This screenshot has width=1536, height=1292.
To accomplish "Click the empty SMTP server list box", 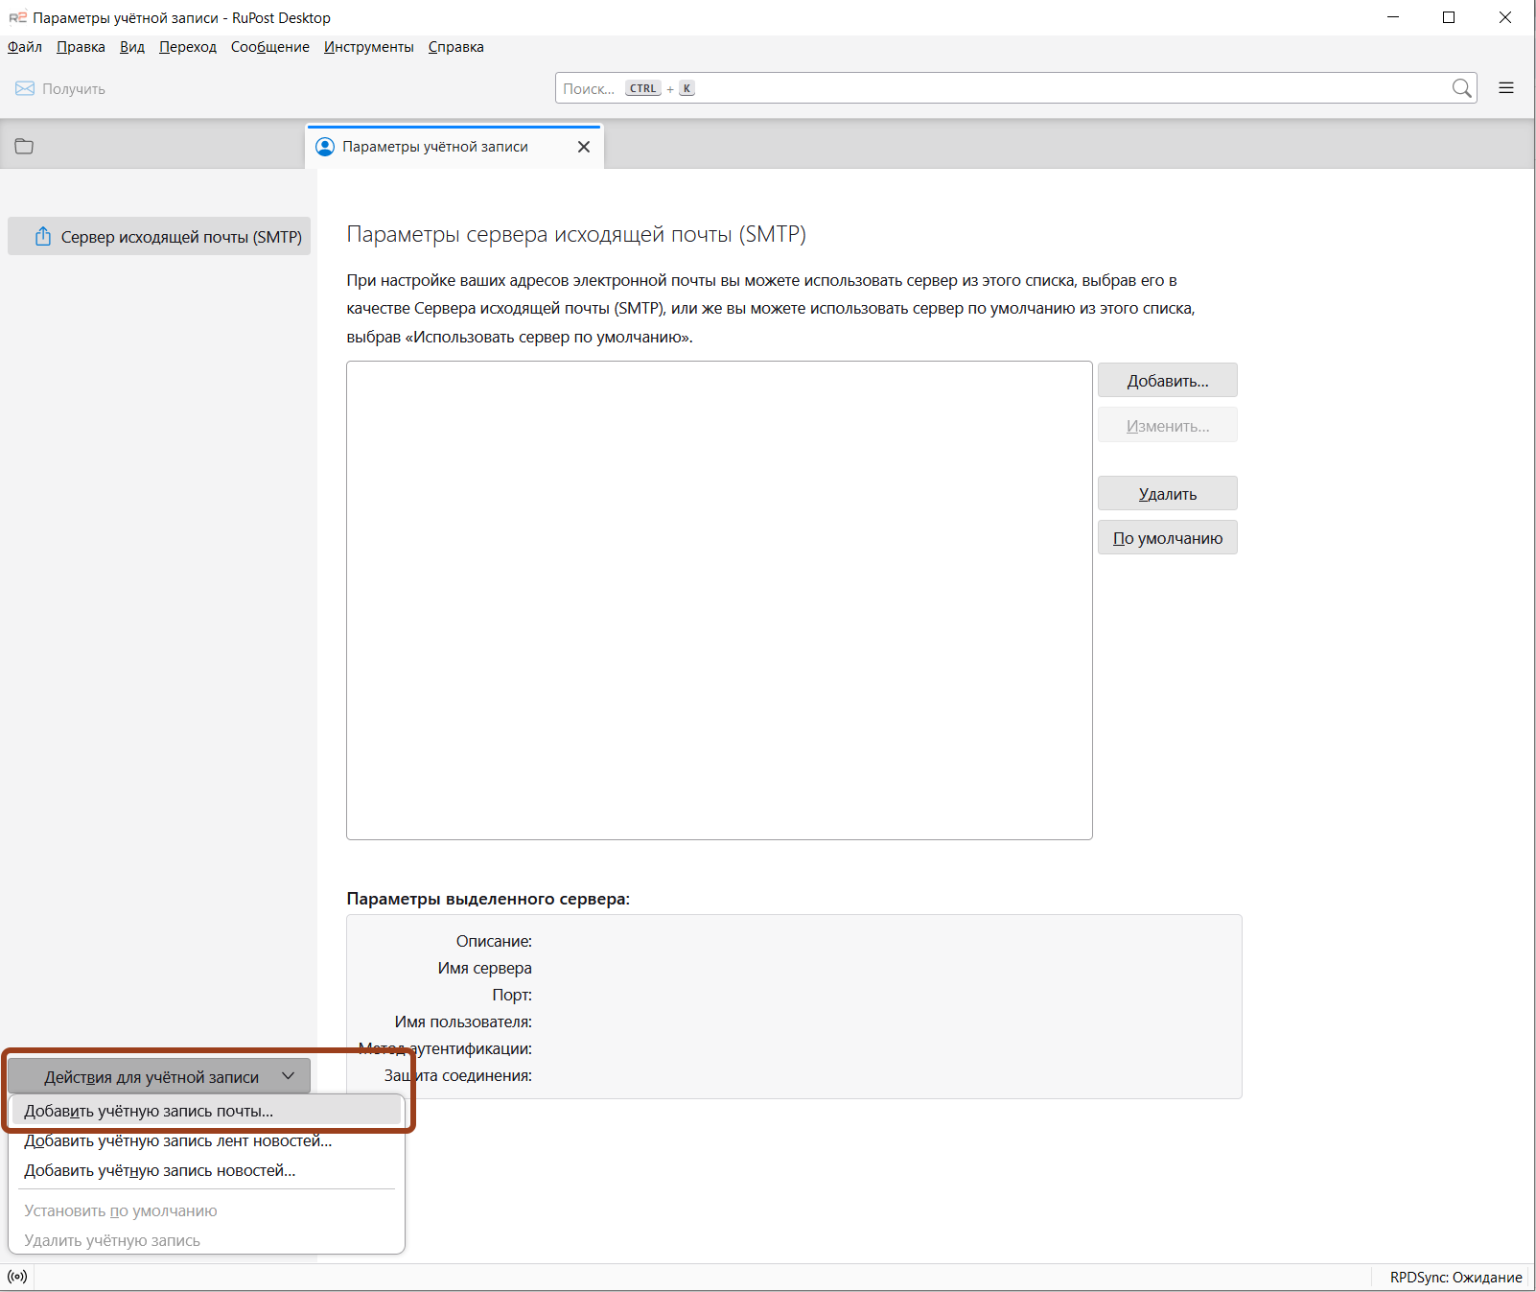I will 719,600.
